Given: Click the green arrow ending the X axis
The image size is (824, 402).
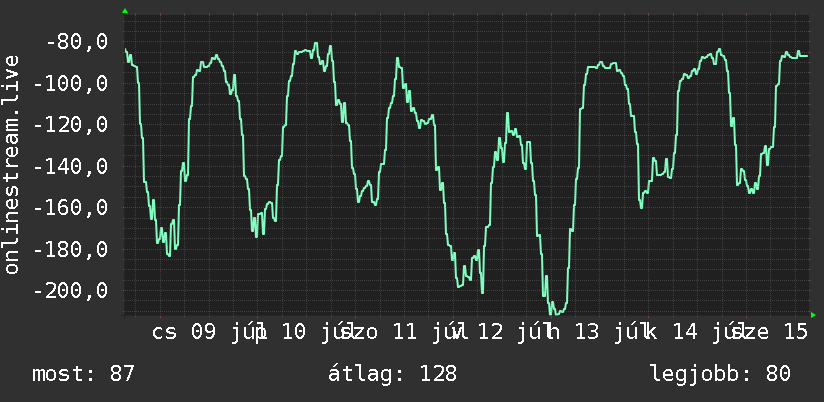Looking at the screenshot, I should [813, 315].
